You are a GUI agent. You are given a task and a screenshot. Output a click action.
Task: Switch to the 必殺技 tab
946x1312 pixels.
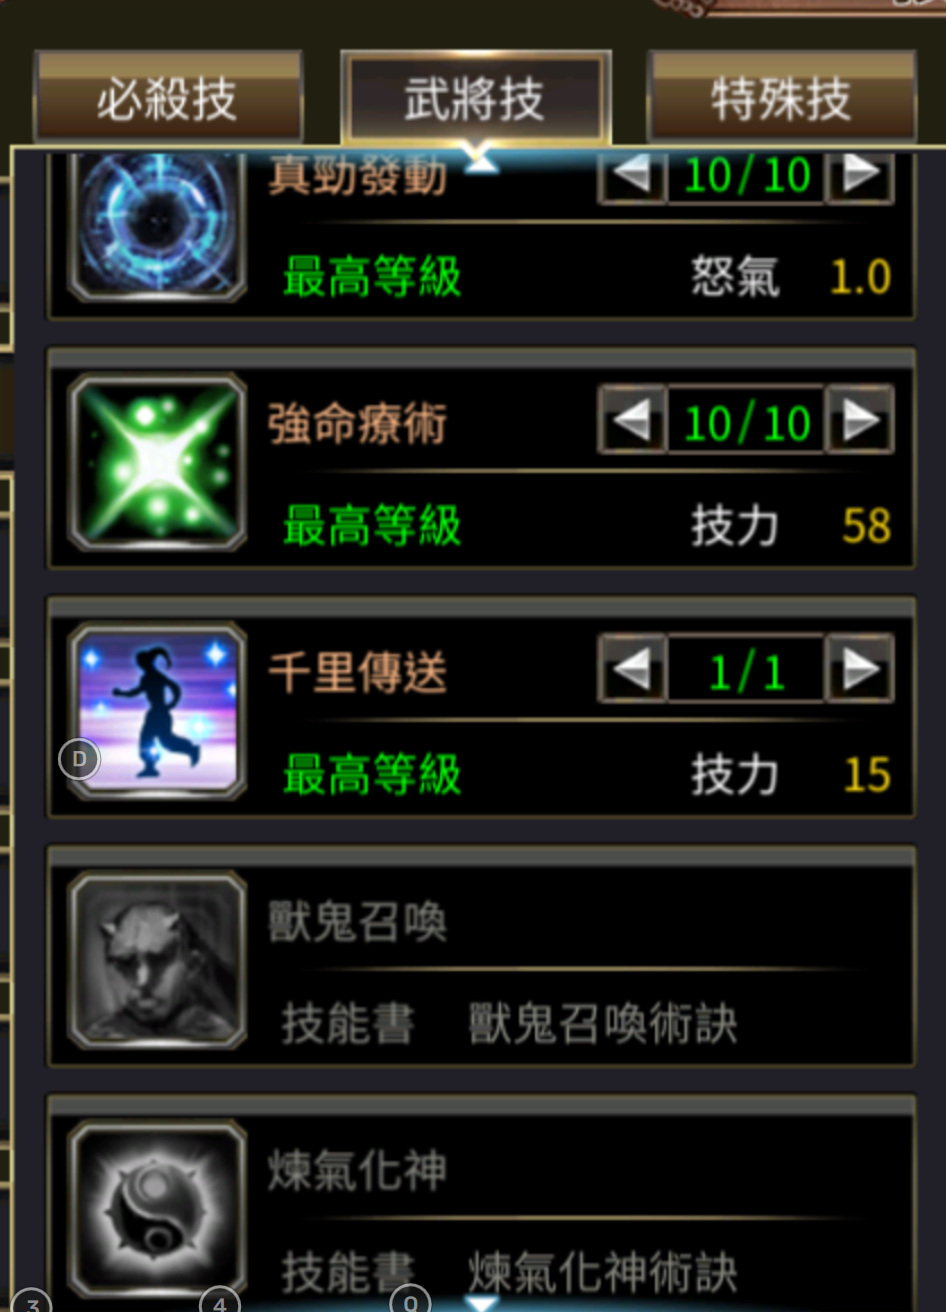167,98
